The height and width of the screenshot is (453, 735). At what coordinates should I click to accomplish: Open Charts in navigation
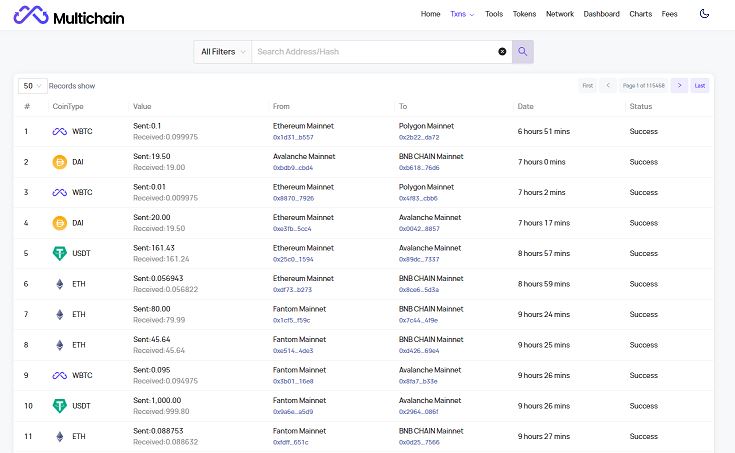coord(640,14)
